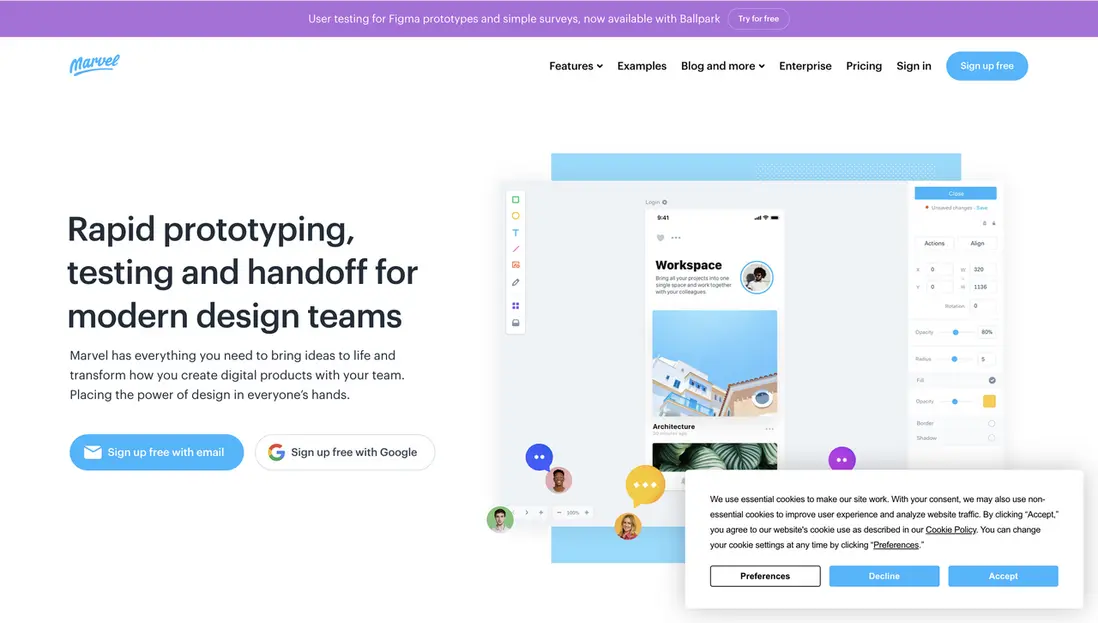Open the Examples page

641,66
